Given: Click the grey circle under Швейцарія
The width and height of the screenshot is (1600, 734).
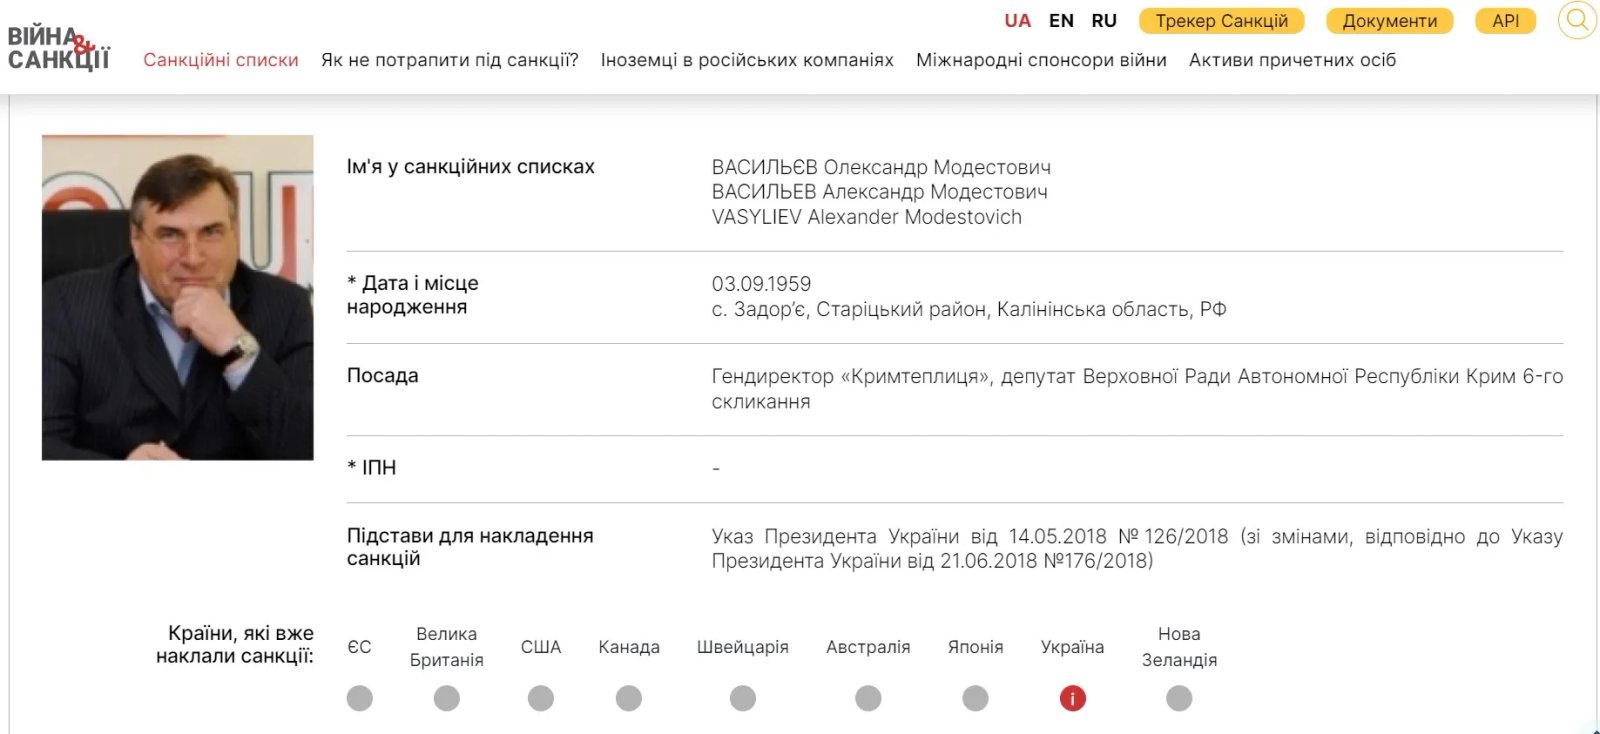Looking at the screenshot, I should tap(743, 698).
